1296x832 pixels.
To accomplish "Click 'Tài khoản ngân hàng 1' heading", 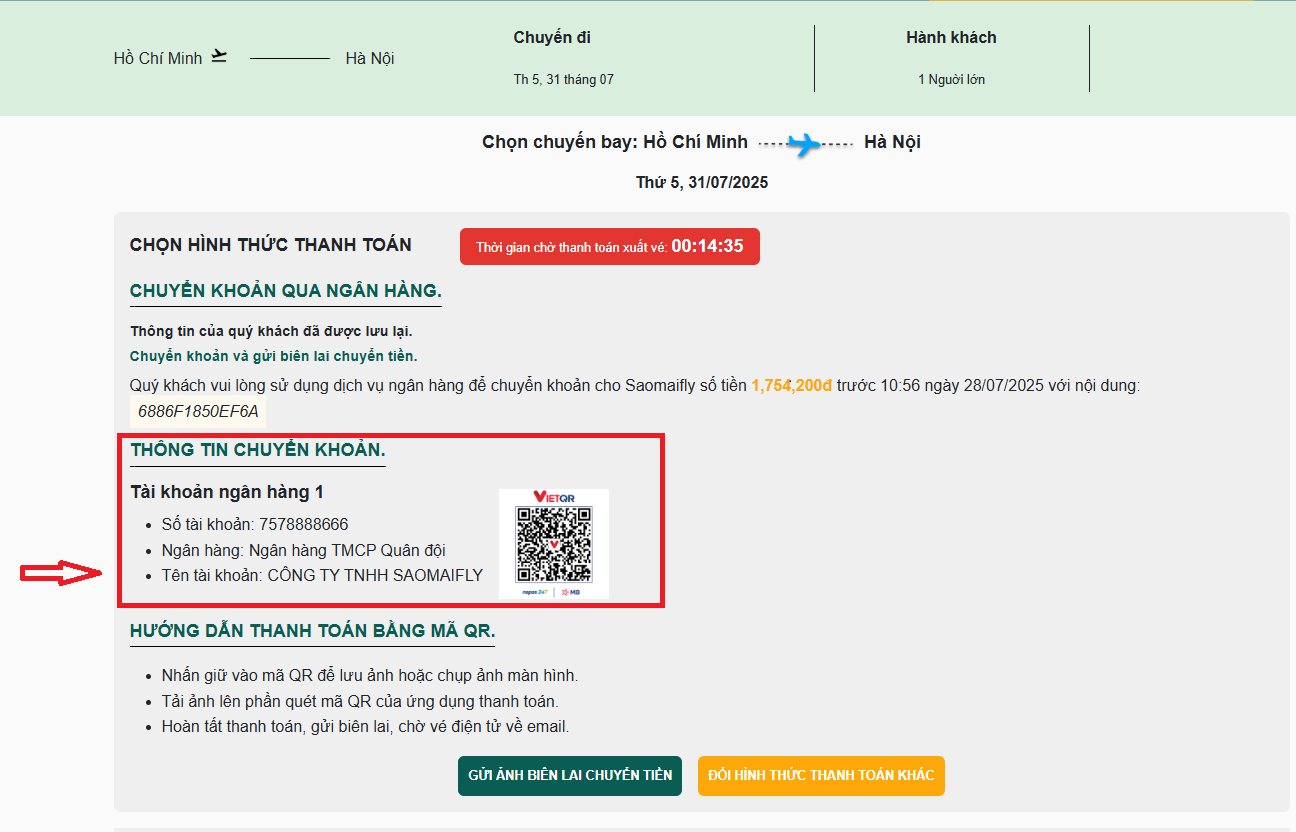I will tap(227, 492).
